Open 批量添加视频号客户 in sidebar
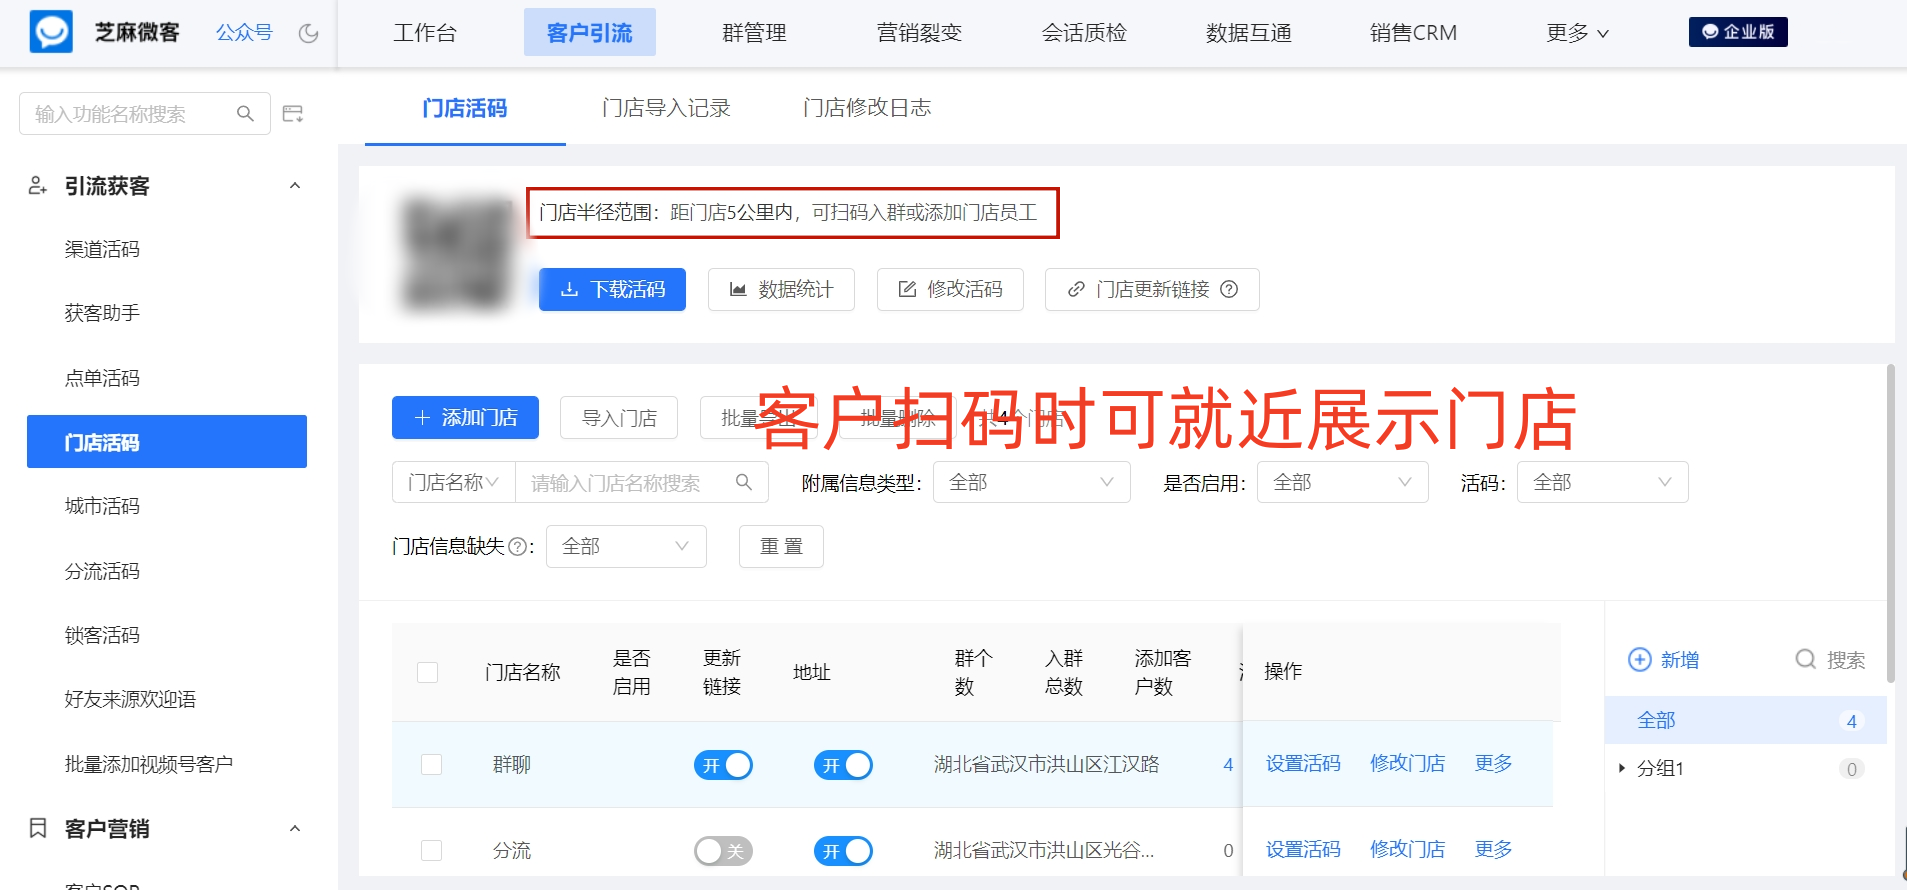The image size is (1907, 890). point(149,764)
